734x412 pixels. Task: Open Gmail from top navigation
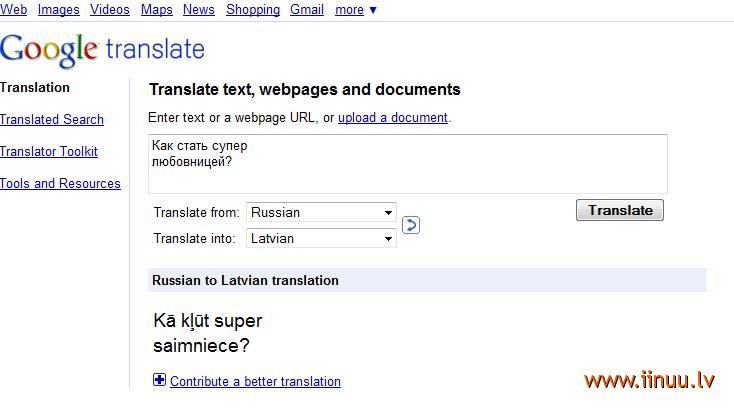point(307,9)
